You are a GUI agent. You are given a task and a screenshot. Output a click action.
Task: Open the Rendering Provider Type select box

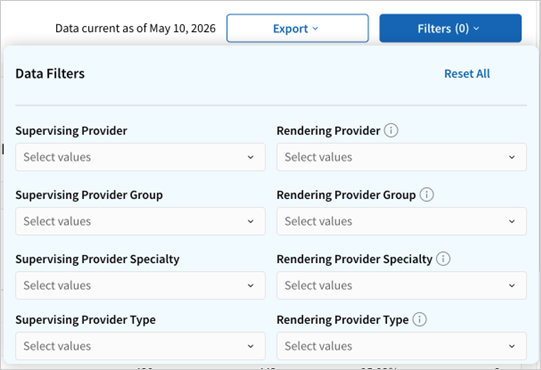click(x=401, y=346)
